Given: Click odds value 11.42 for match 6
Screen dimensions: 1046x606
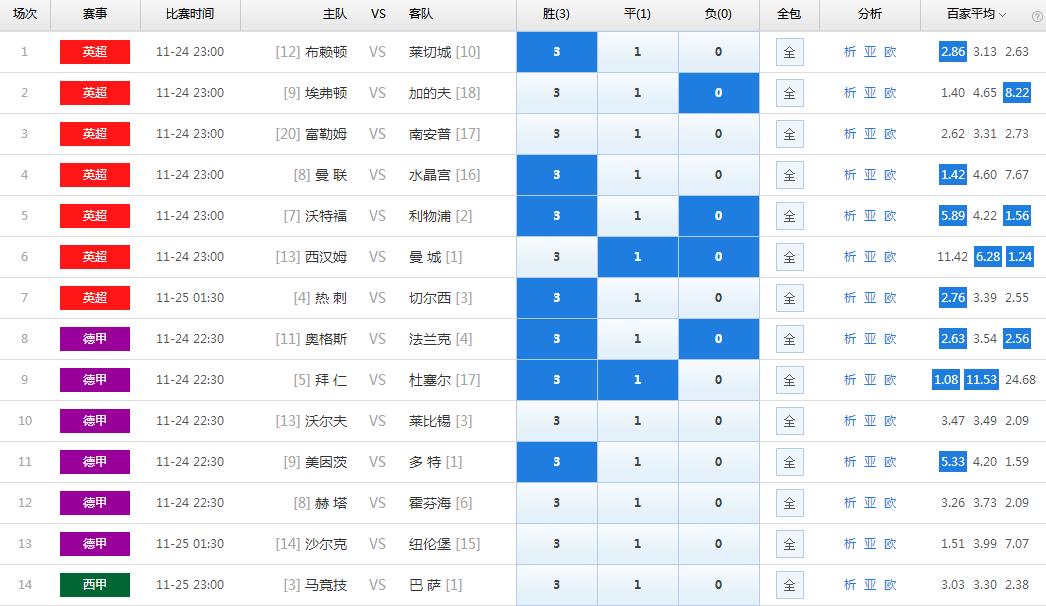Looking at the screenshot, I should pos(952,257).
